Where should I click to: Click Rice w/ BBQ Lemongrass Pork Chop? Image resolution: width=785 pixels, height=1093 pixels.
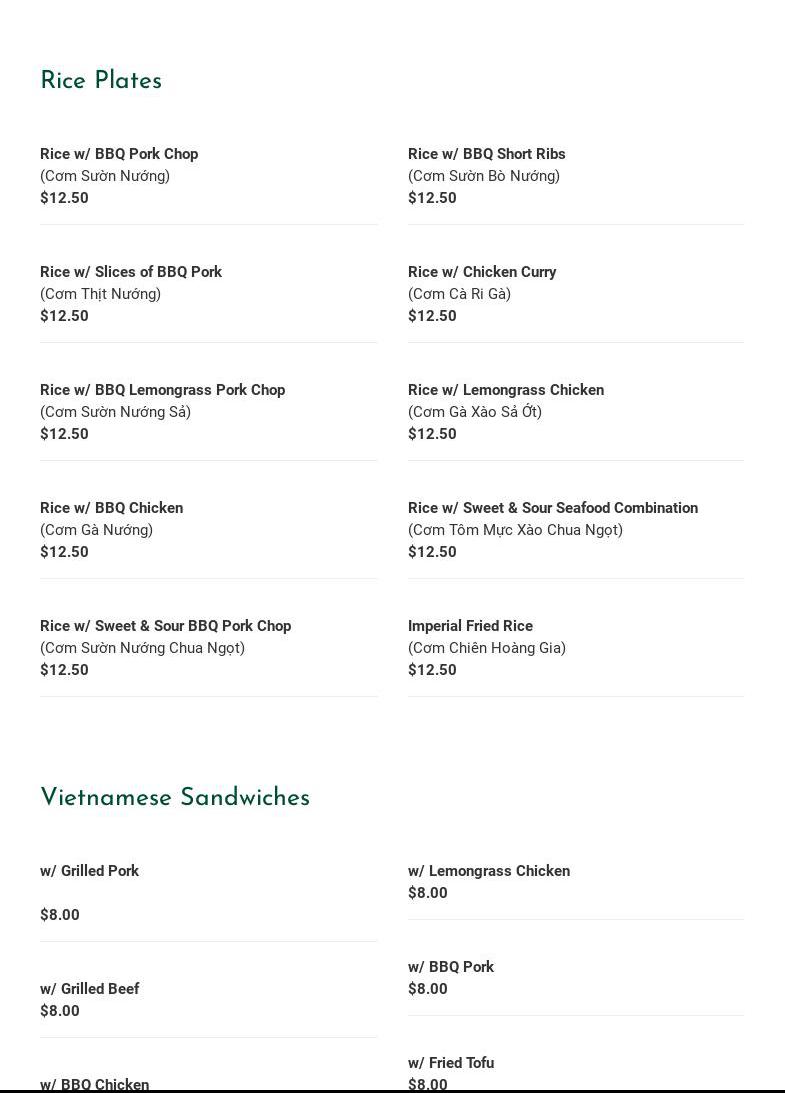coord(162,390)
